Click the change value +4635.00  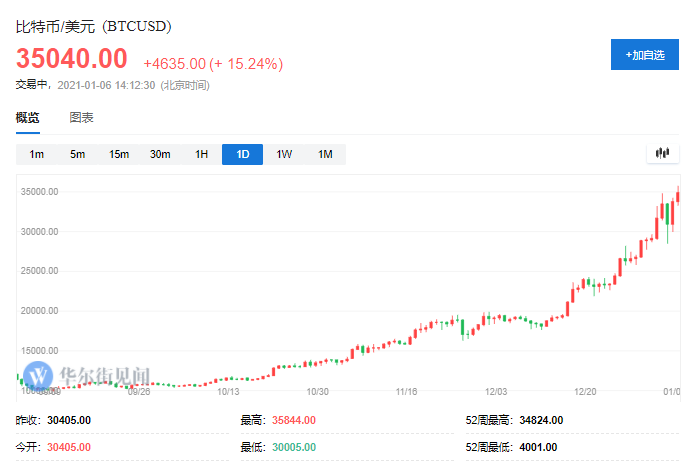click(175, 64)
